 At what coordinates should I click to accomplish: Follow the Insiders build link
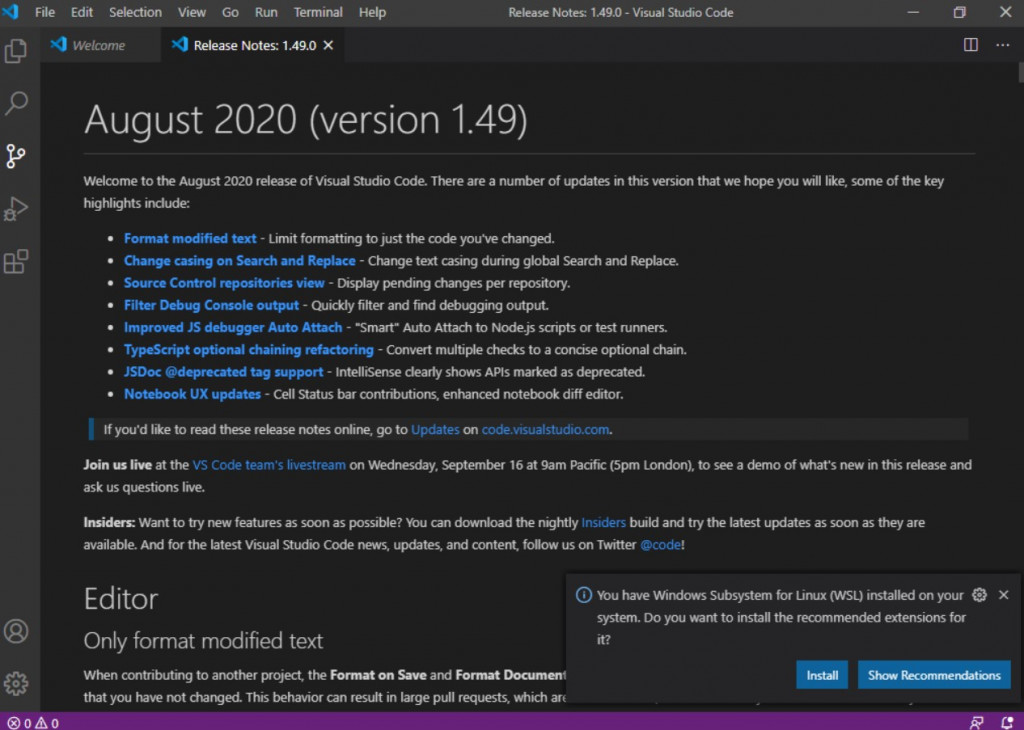(603, 522)
